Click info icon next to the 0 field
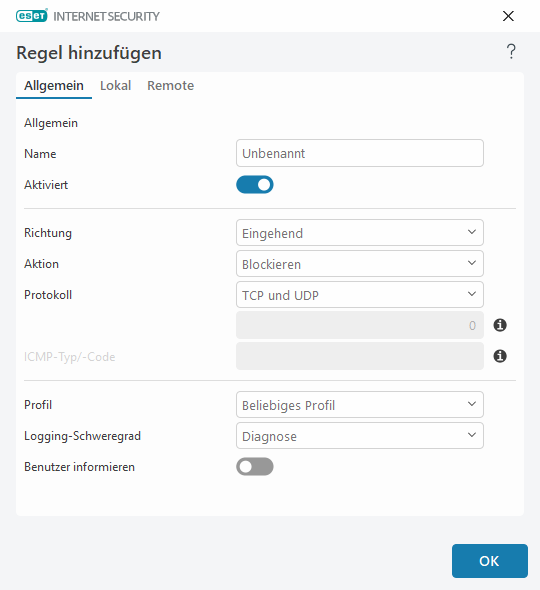Screen dimensions: 540x590 [x=500, y=325]
